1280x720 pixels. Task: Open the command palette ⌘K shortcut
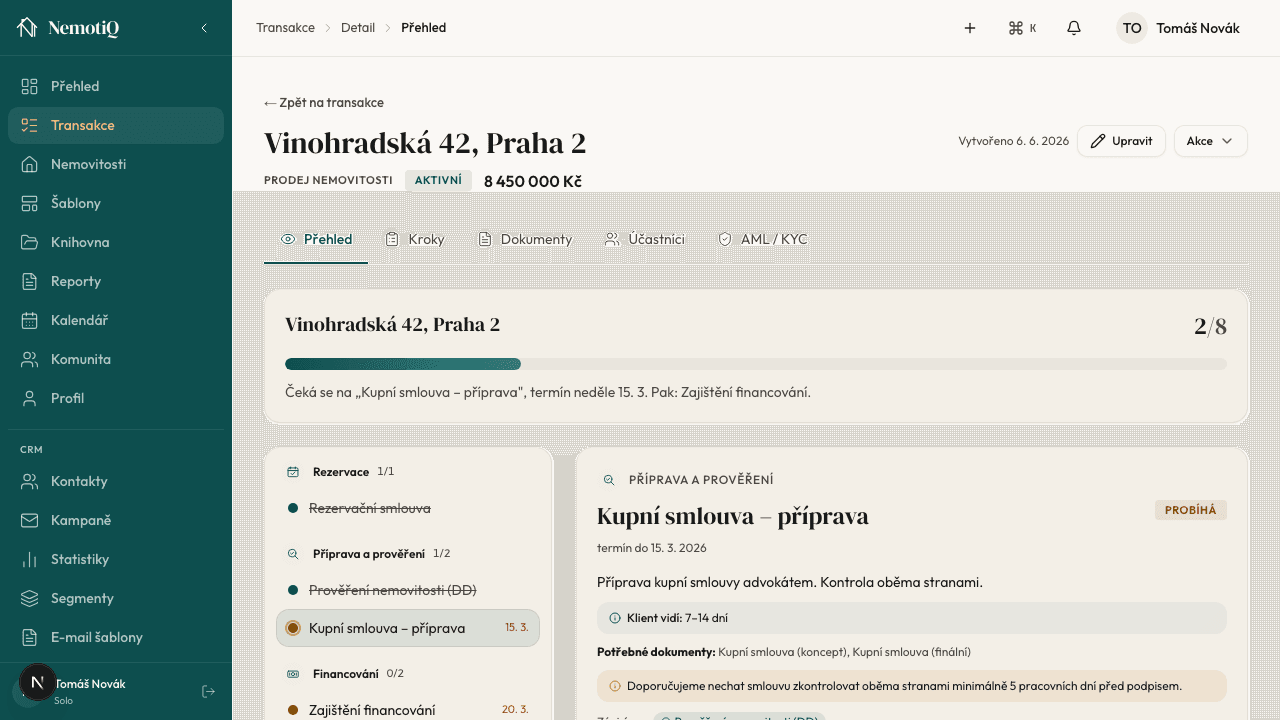(x=1022, y=28)
